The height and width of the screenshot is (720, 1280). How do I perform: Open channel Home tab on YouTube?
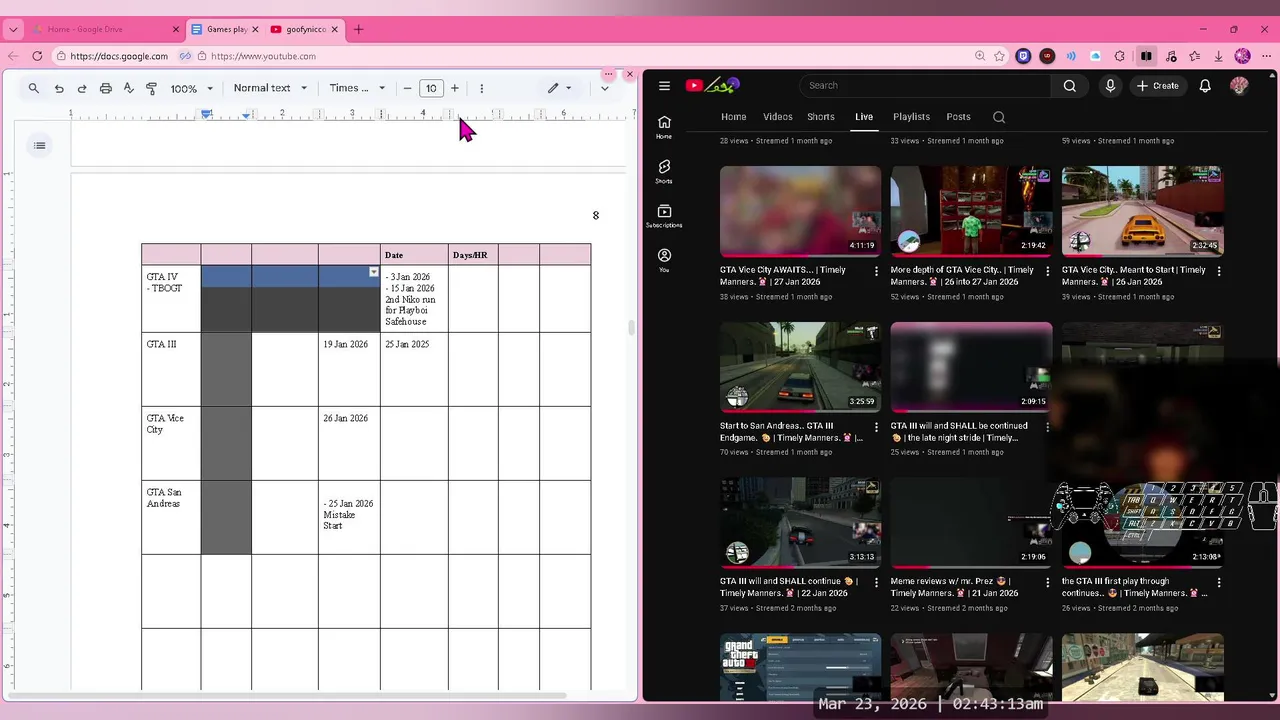click(734, 117)
